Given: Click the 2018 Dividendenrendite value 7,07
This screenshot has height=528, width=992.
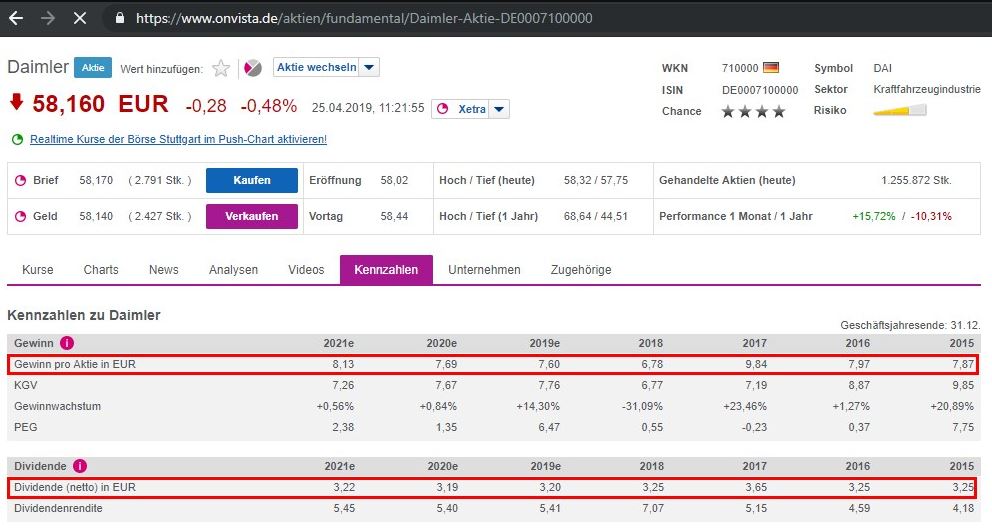Looking at the screenshot, I should [x=652, y=508].
